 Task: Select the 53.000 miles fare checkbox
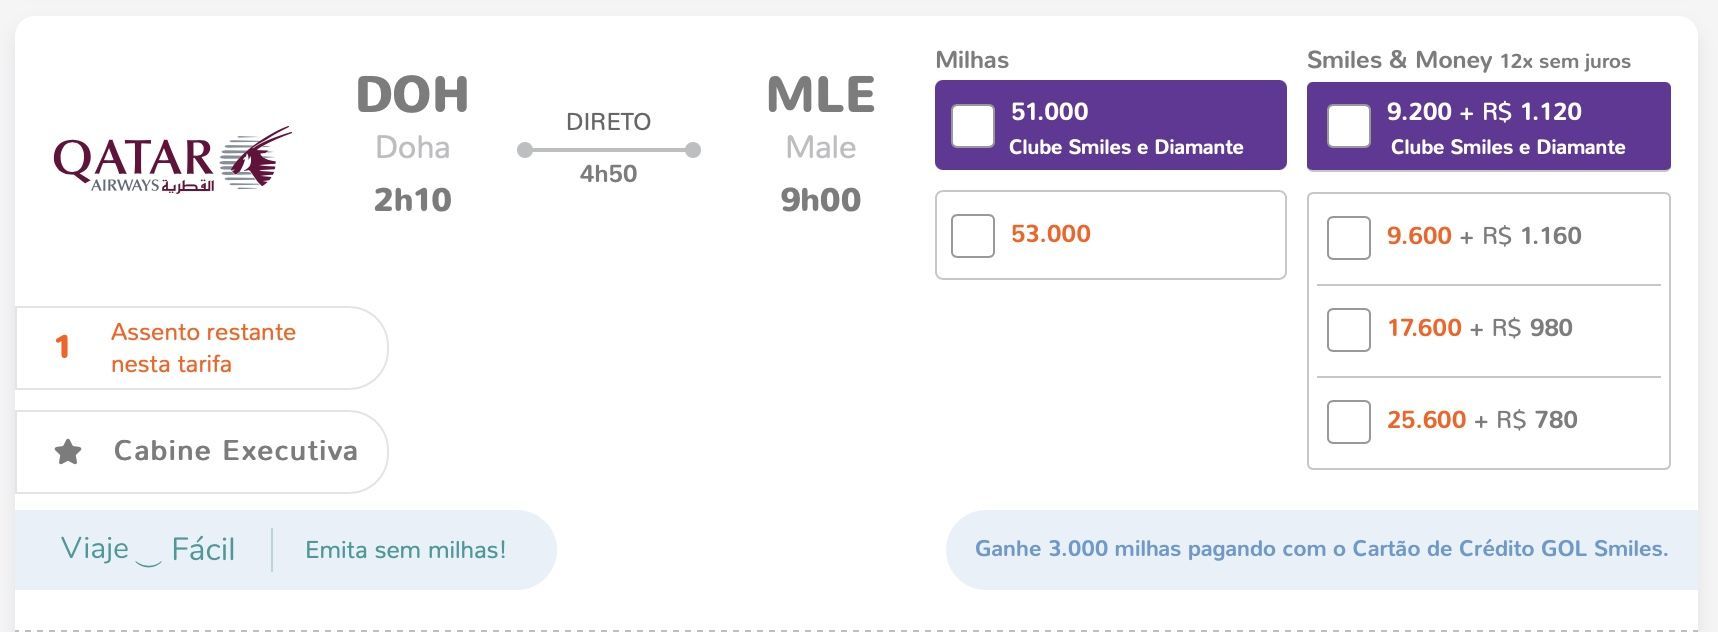tap(973, 236)
